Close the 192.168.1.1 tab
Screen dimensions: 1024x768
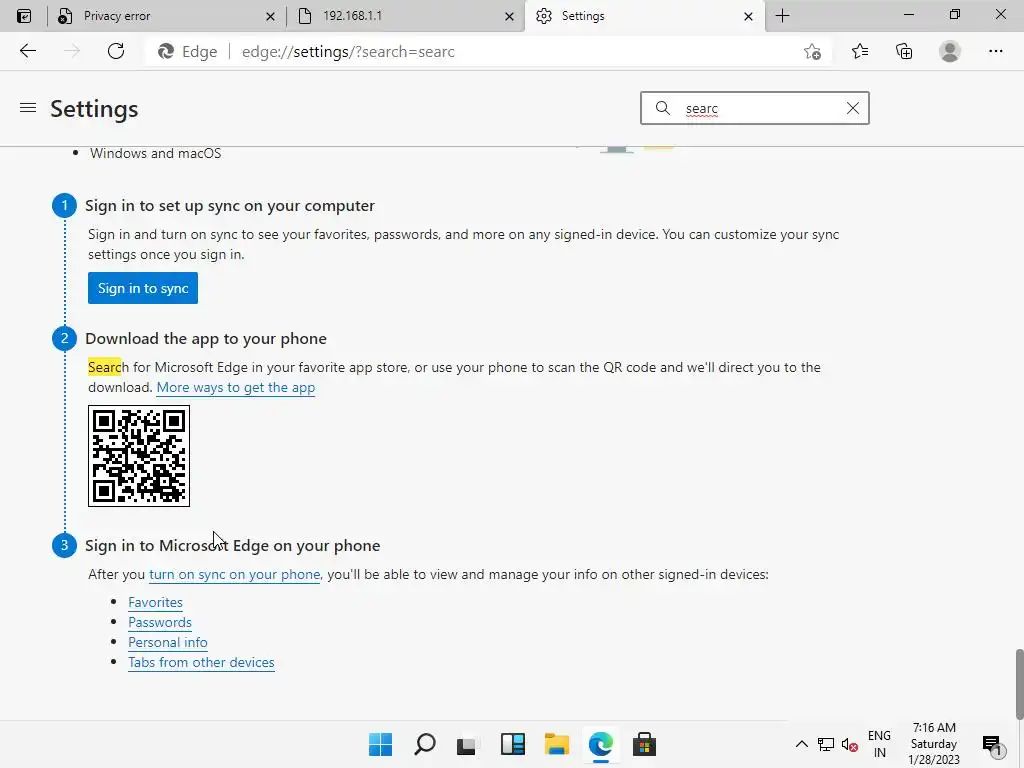(509, 16)
